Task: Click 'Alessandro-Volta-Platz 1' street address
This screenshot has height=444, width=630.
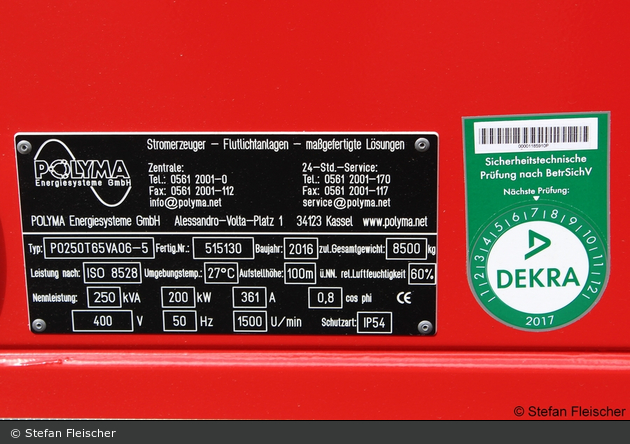Action: pos(229,221)
